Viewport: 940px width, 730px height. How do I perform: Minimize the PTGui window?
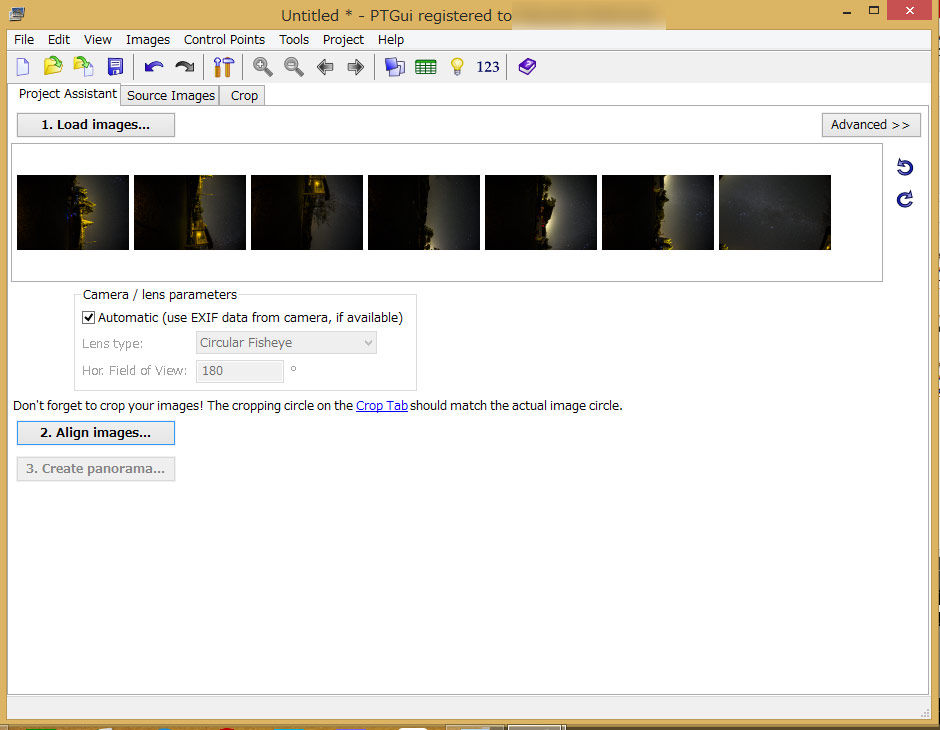coord(846,11)
